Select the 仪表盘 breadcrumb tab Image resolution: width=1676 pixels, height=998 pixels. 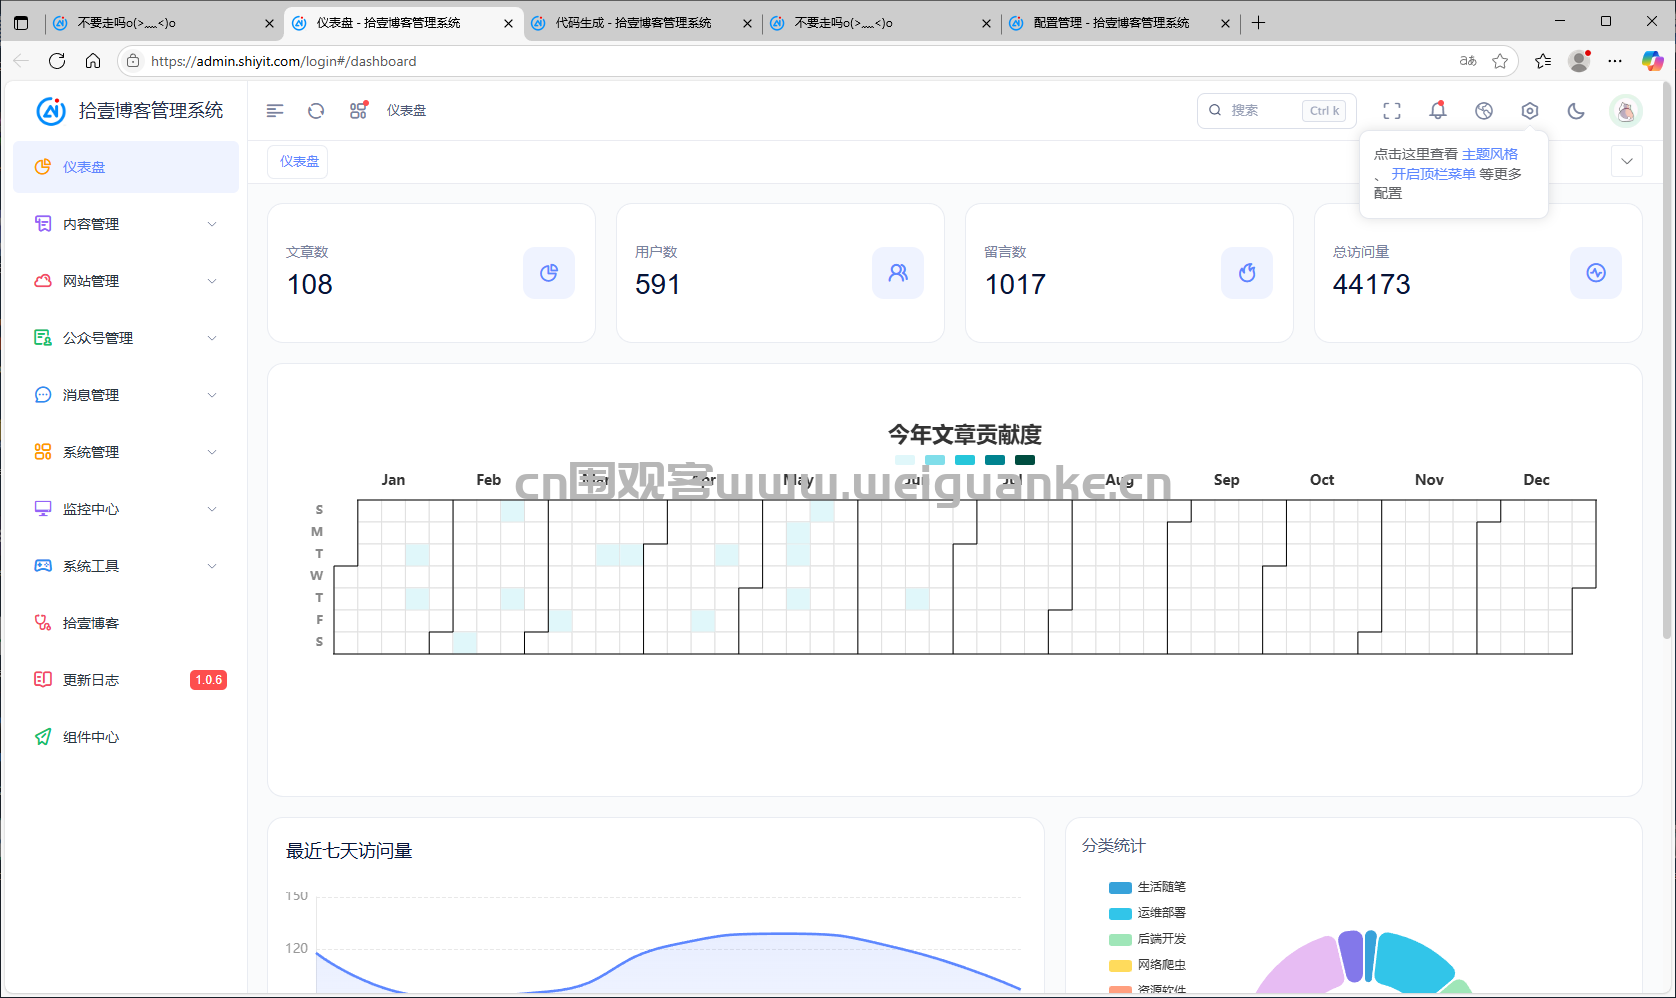click(297, 161)
